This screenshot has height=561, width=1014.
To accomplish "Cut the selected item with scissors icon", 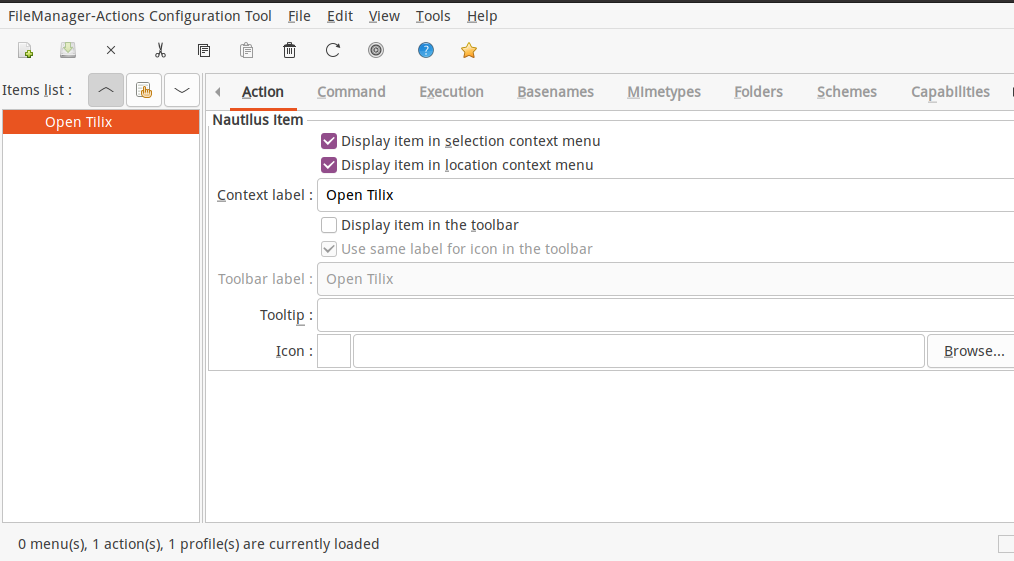I will coord(160,50).
